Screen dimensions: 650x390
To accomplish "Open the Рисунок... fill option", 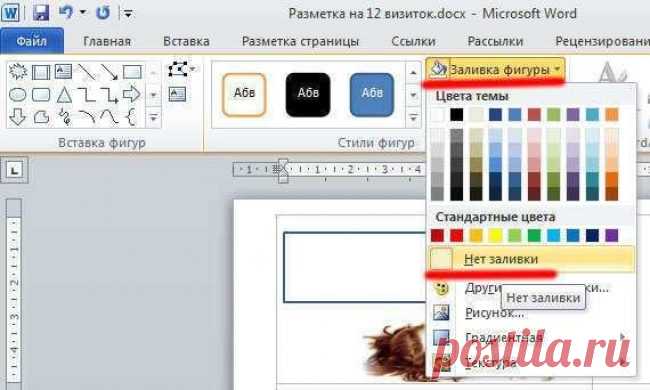I will point(494,312).
